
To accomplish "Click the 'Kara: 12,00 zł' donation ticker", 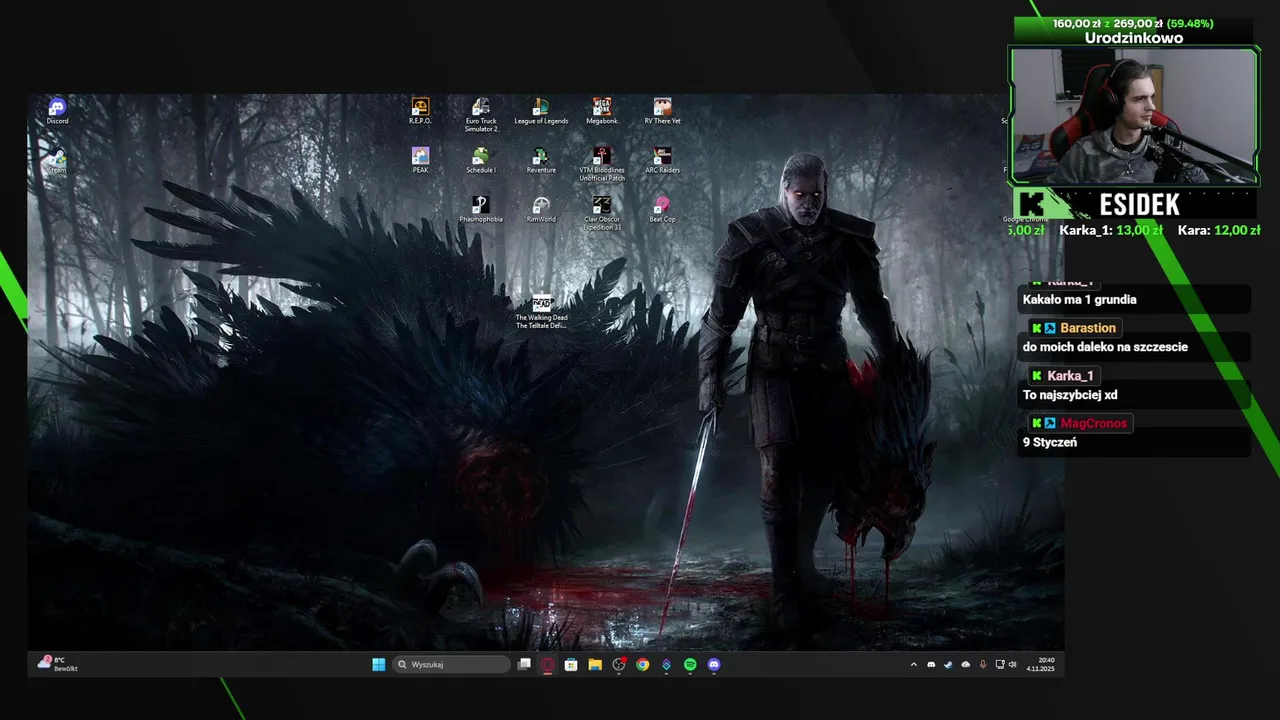I will click(x=1219, y=230).
